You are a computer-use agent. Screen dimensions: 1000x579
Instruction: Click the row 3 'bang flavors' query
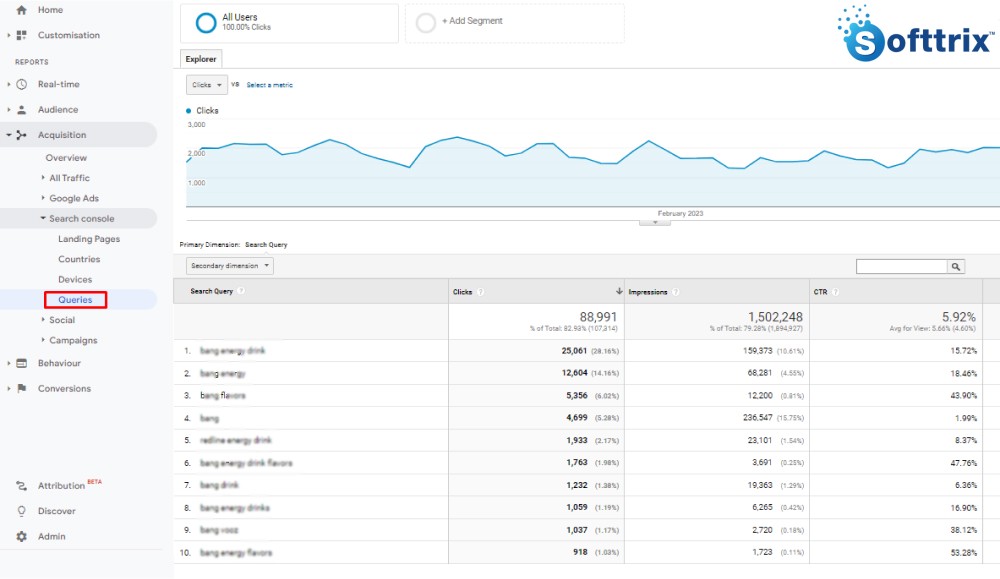[x=223, y=396]
